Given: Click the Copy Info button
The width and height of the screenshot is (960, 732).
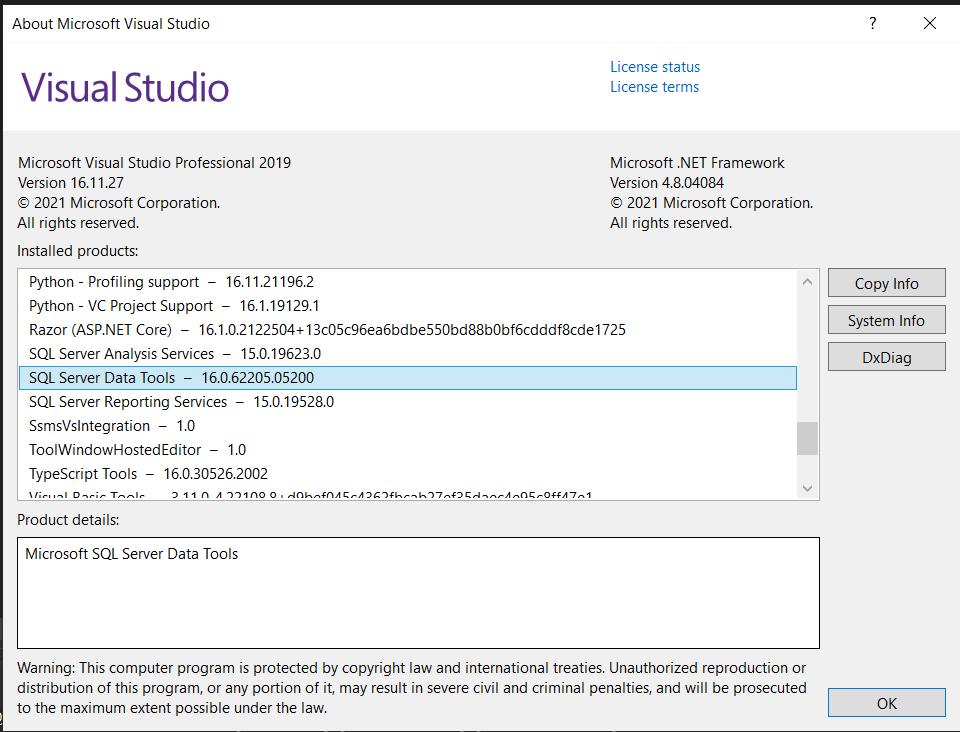Looking at the screenshot, I should pos(887,283).
